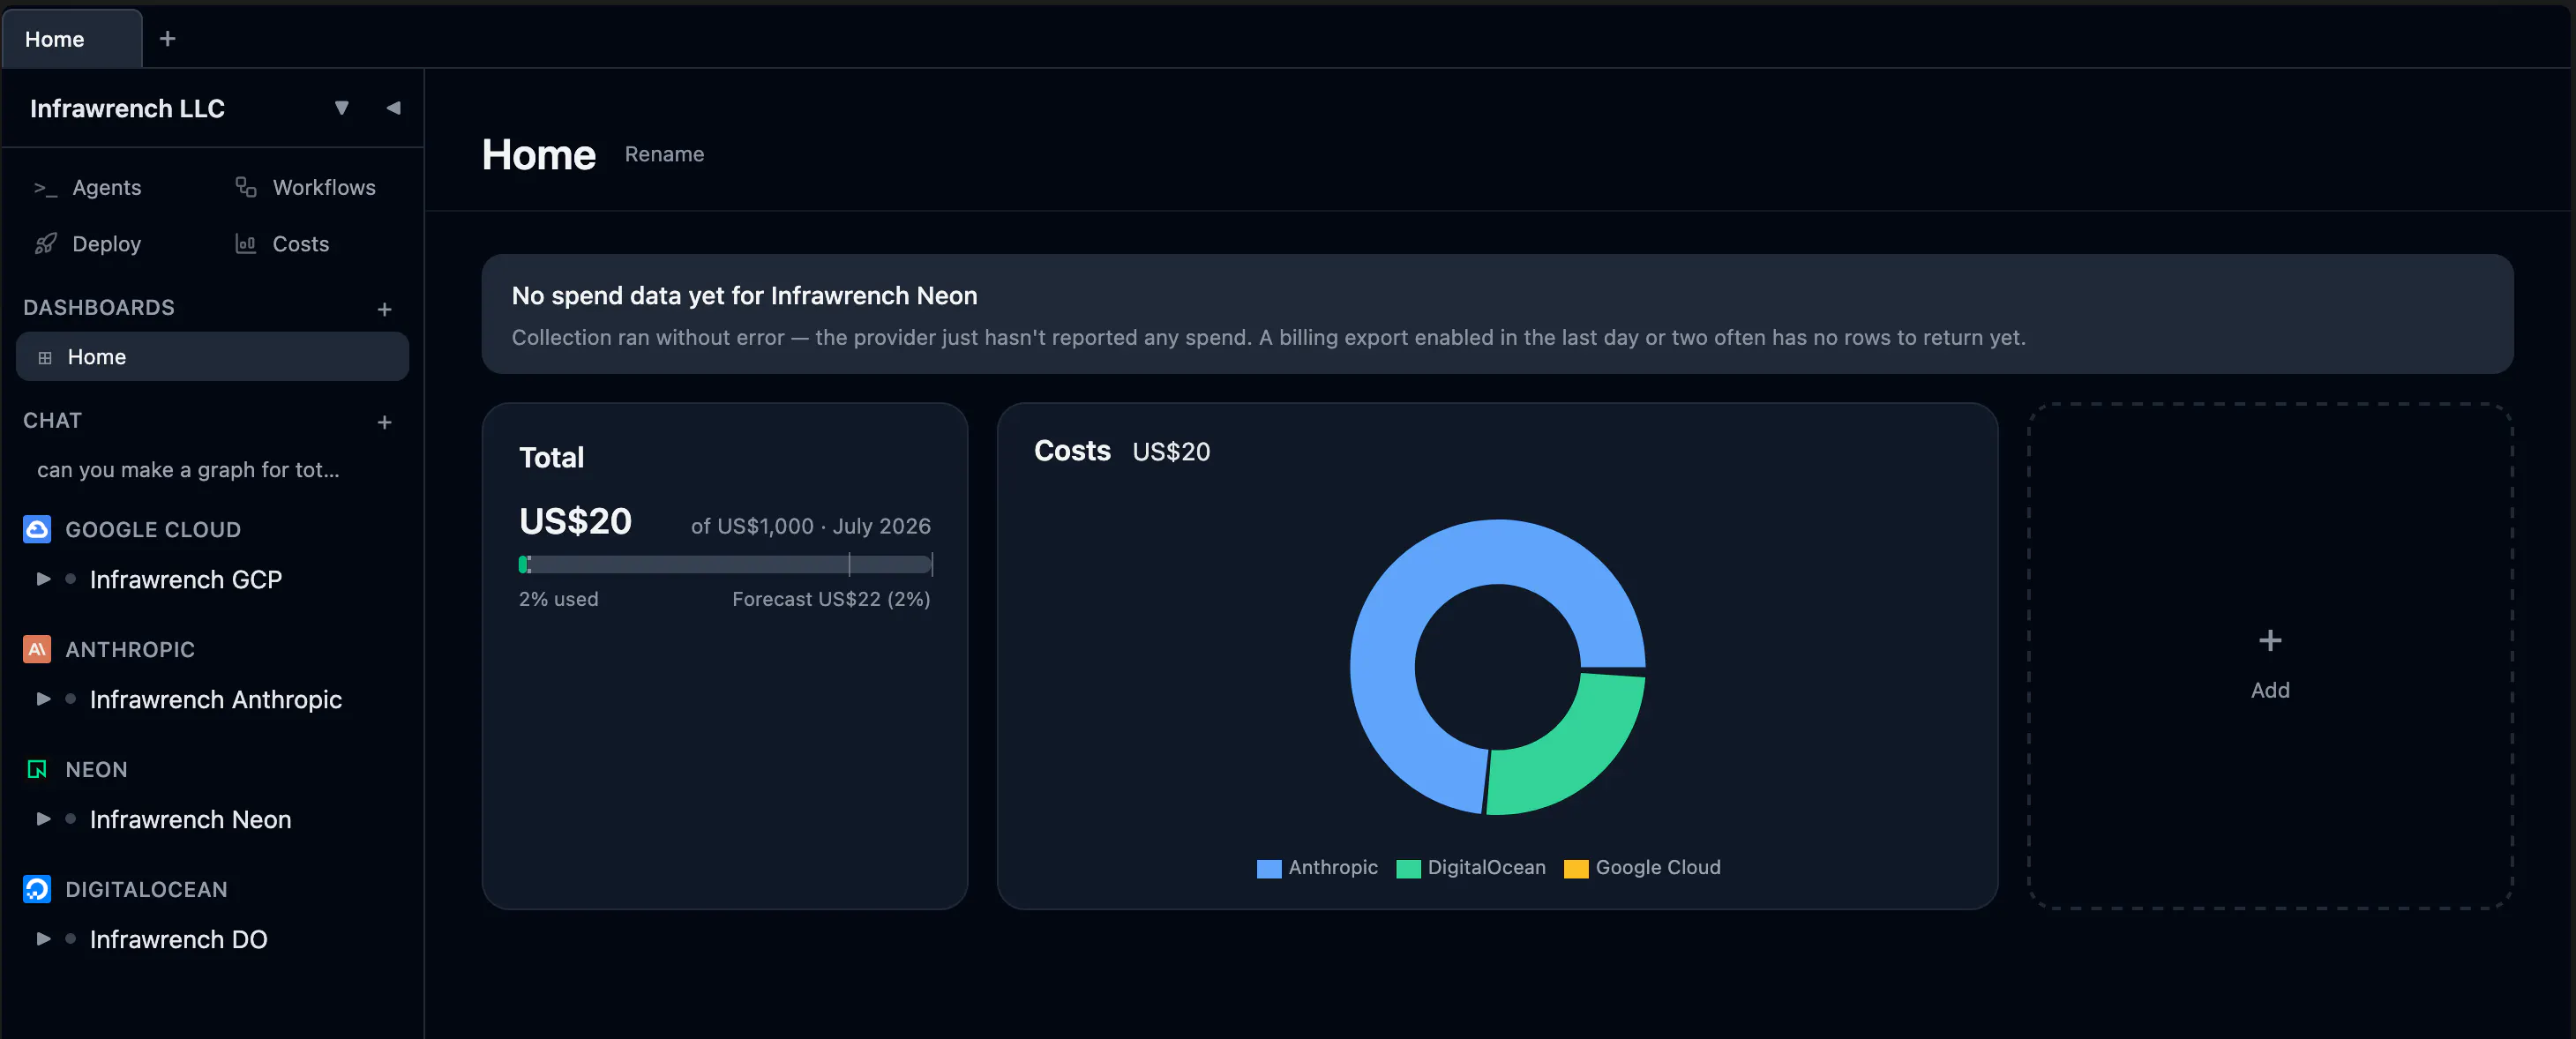The width and height of the screenshot is (2576, 1039).
Task: Click the Google Cloud yellow legend swatch
Action: [1576, 868]
